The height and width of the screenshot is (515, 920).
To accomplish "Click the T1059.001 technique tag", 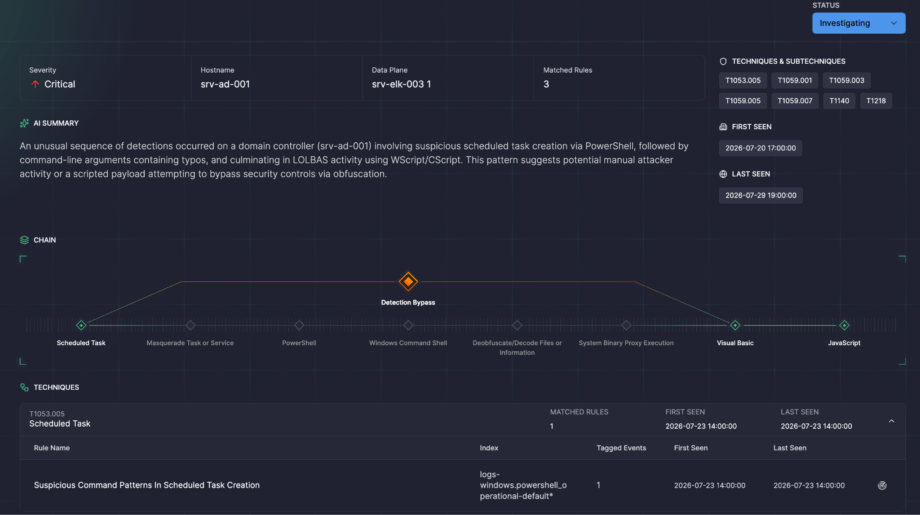I will pos(794,80).
